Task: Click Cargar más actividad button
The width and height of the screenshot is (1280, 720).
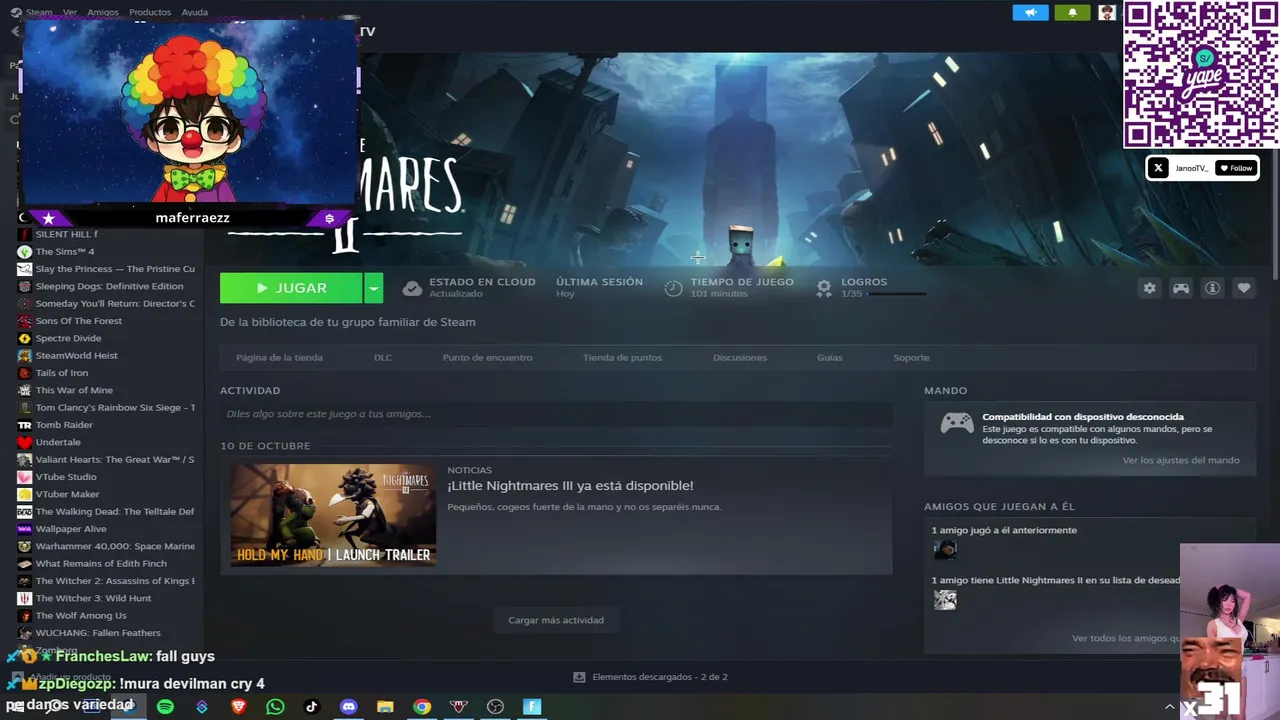Action: pos(556,620)
